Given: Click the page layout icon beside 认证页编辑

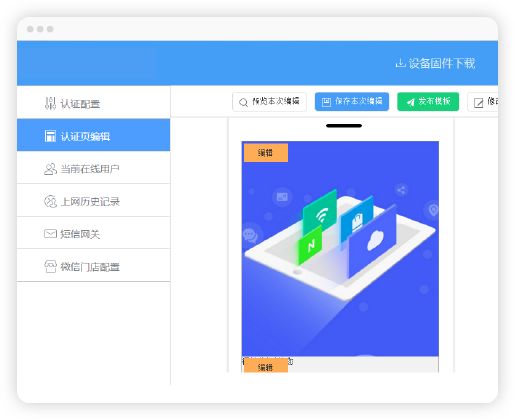Looking at the screenshot, I should click(50, 136).
